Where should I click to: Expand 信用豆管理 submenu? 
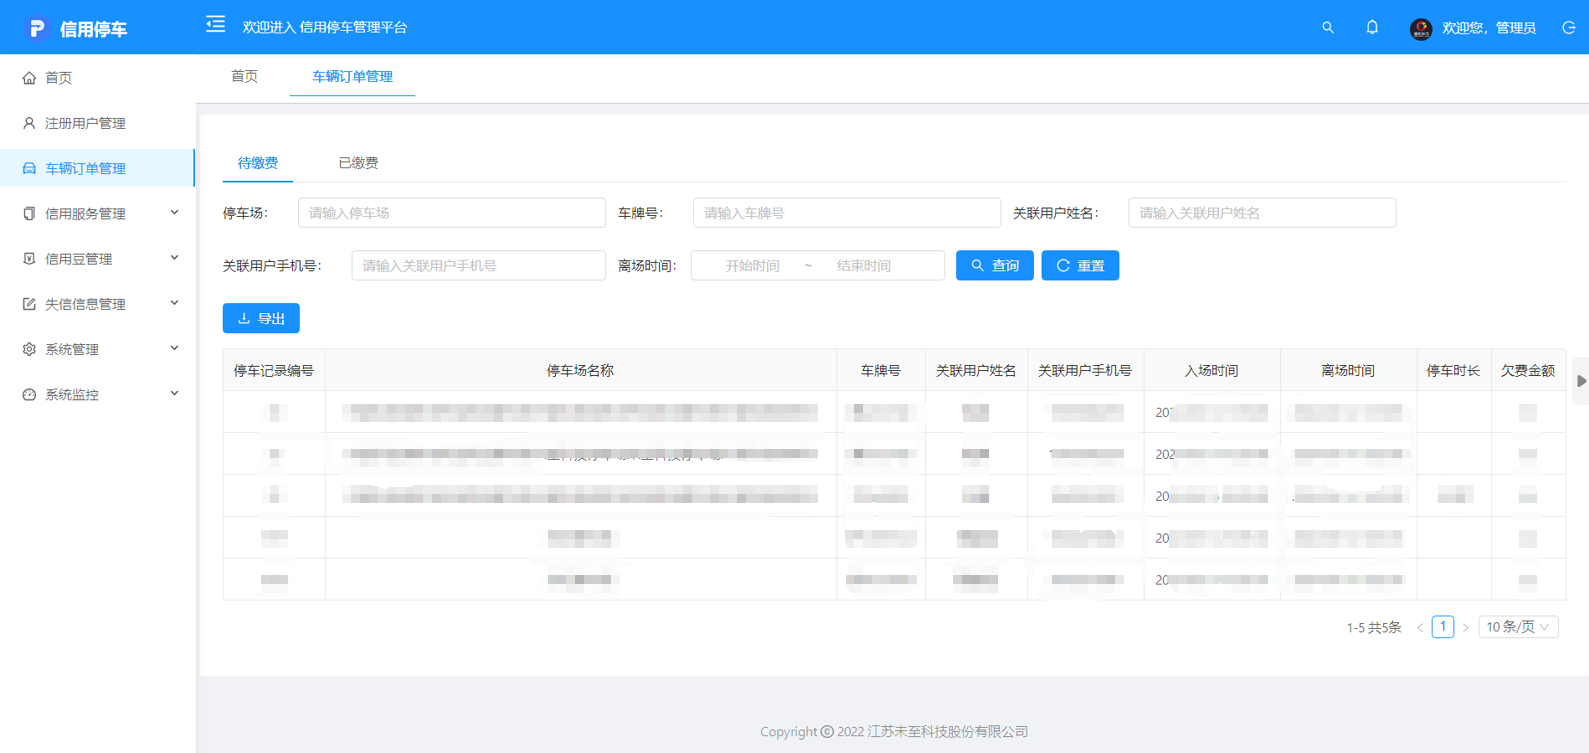tap(98, 259)
